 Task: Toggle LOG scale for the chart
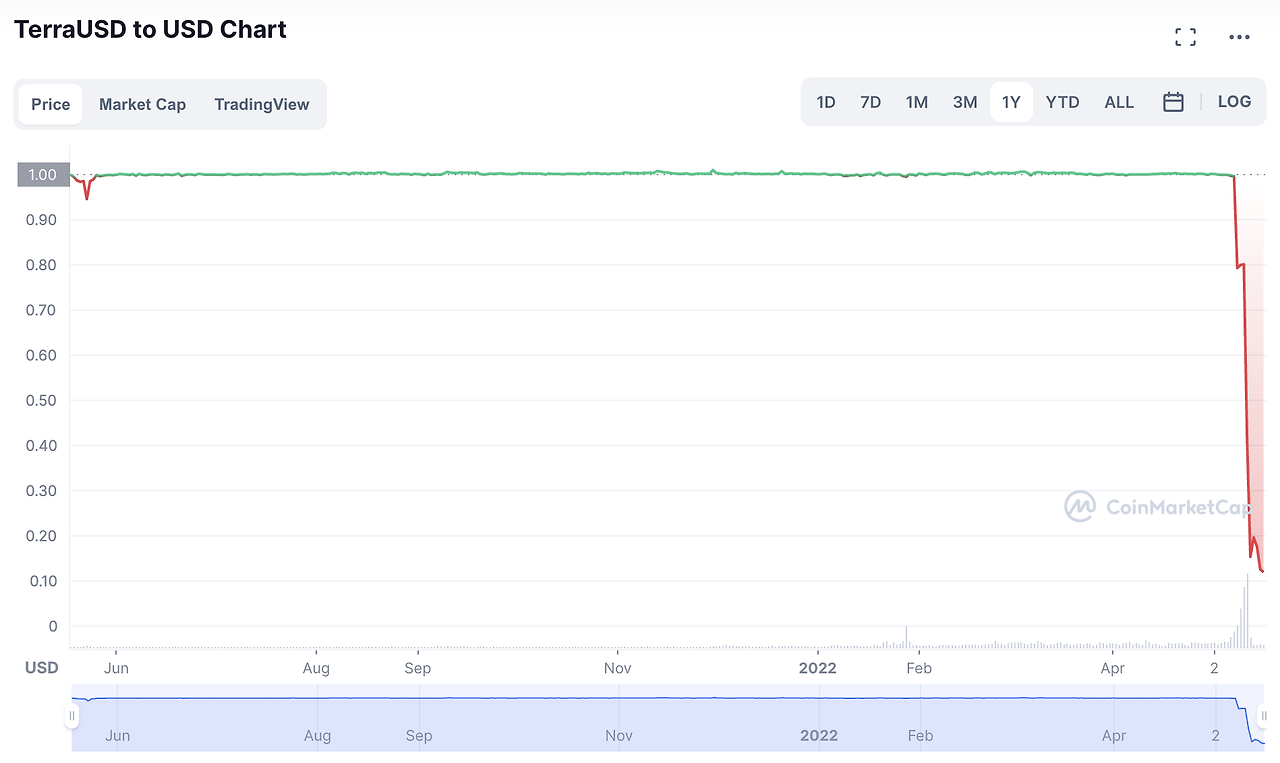(x=1234, y=102)
